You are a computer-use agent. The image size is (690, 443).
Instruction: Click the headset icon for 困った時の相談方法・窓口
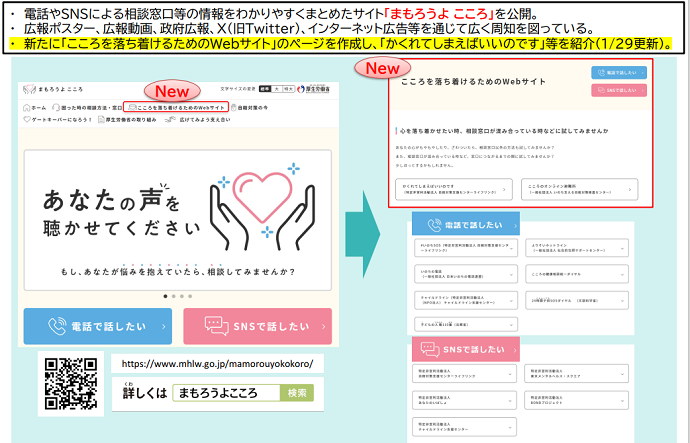(56, 107)
